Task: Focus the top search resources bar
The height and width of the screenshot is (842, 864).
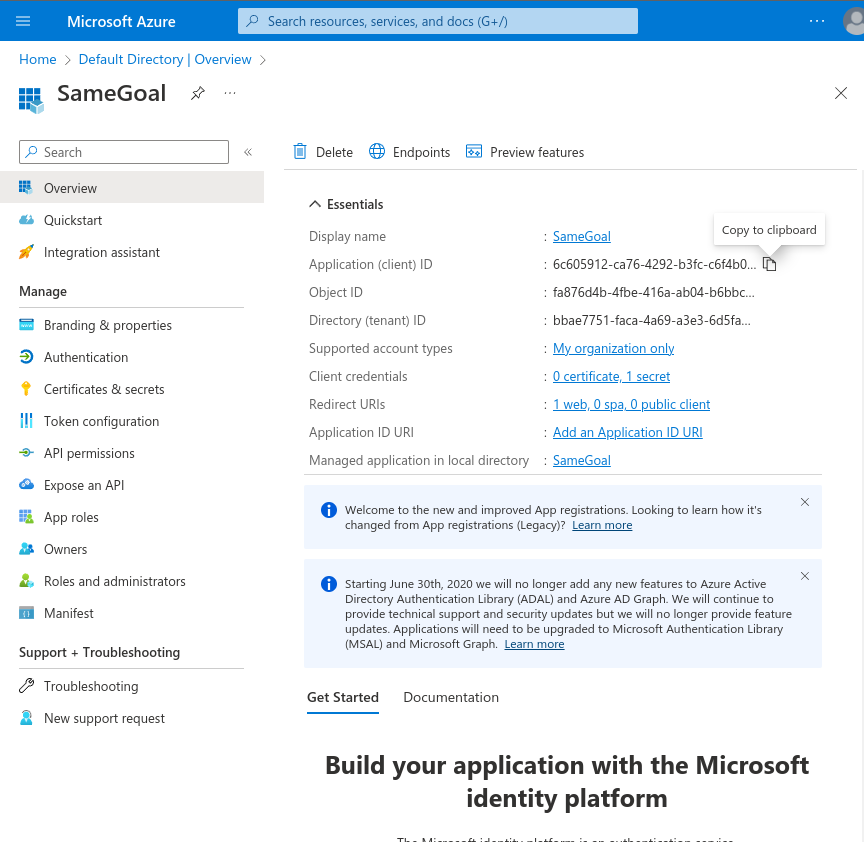Action: 438,21
